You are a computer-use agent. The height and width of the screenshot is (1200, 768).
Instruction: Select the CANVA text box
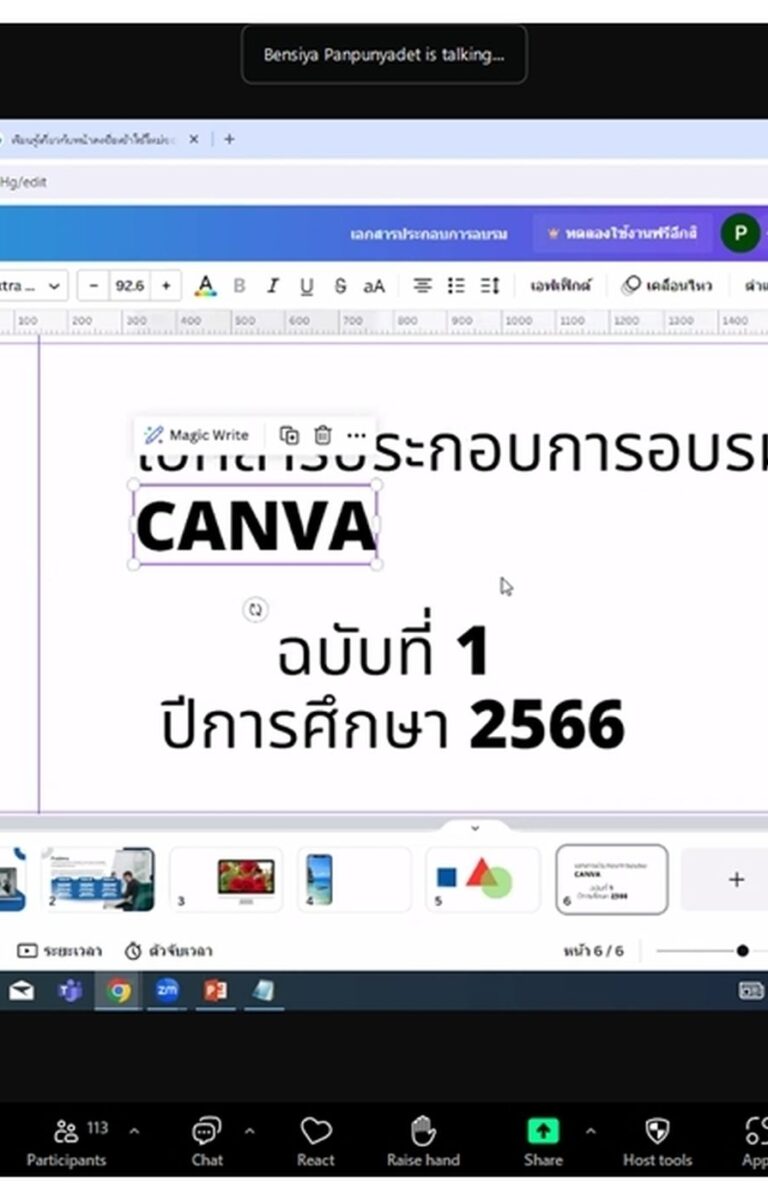[255, 525]
